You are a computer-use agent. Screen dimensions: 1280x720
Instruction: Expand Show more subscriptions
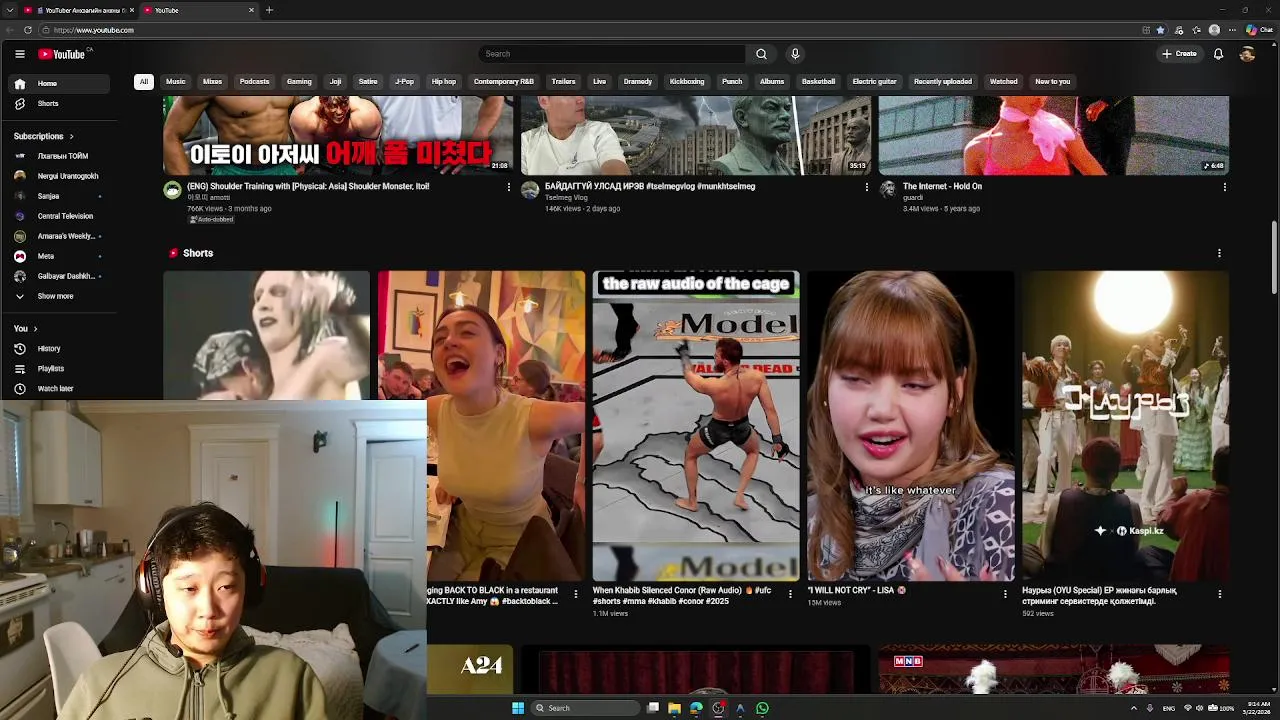coord(60,297)
